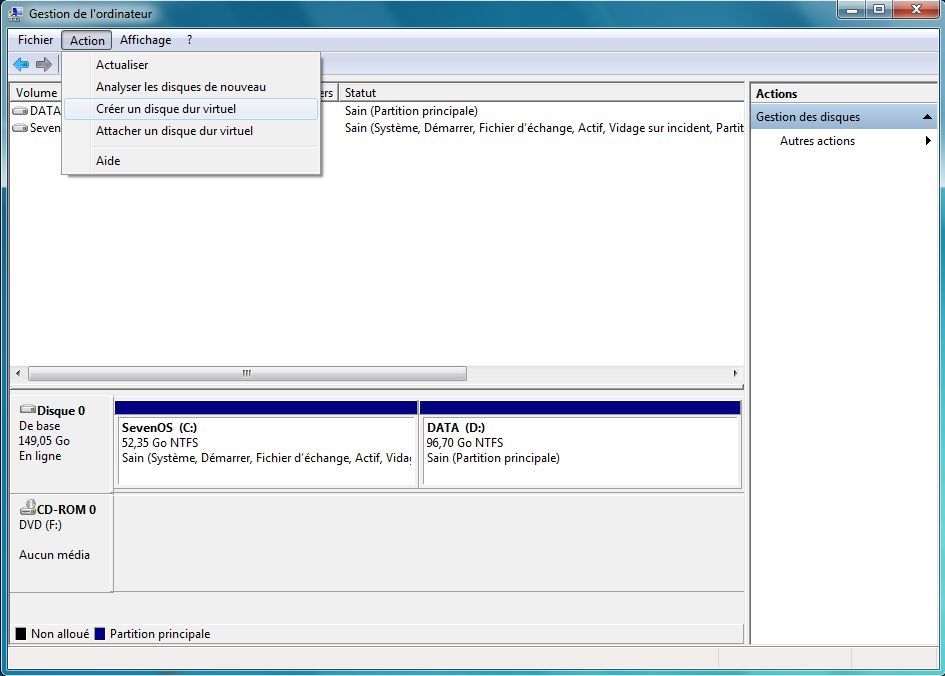This screenshot has height=676, width=945.
Task: Click the 'Partition principale' legend label
Action: [160, 634]
